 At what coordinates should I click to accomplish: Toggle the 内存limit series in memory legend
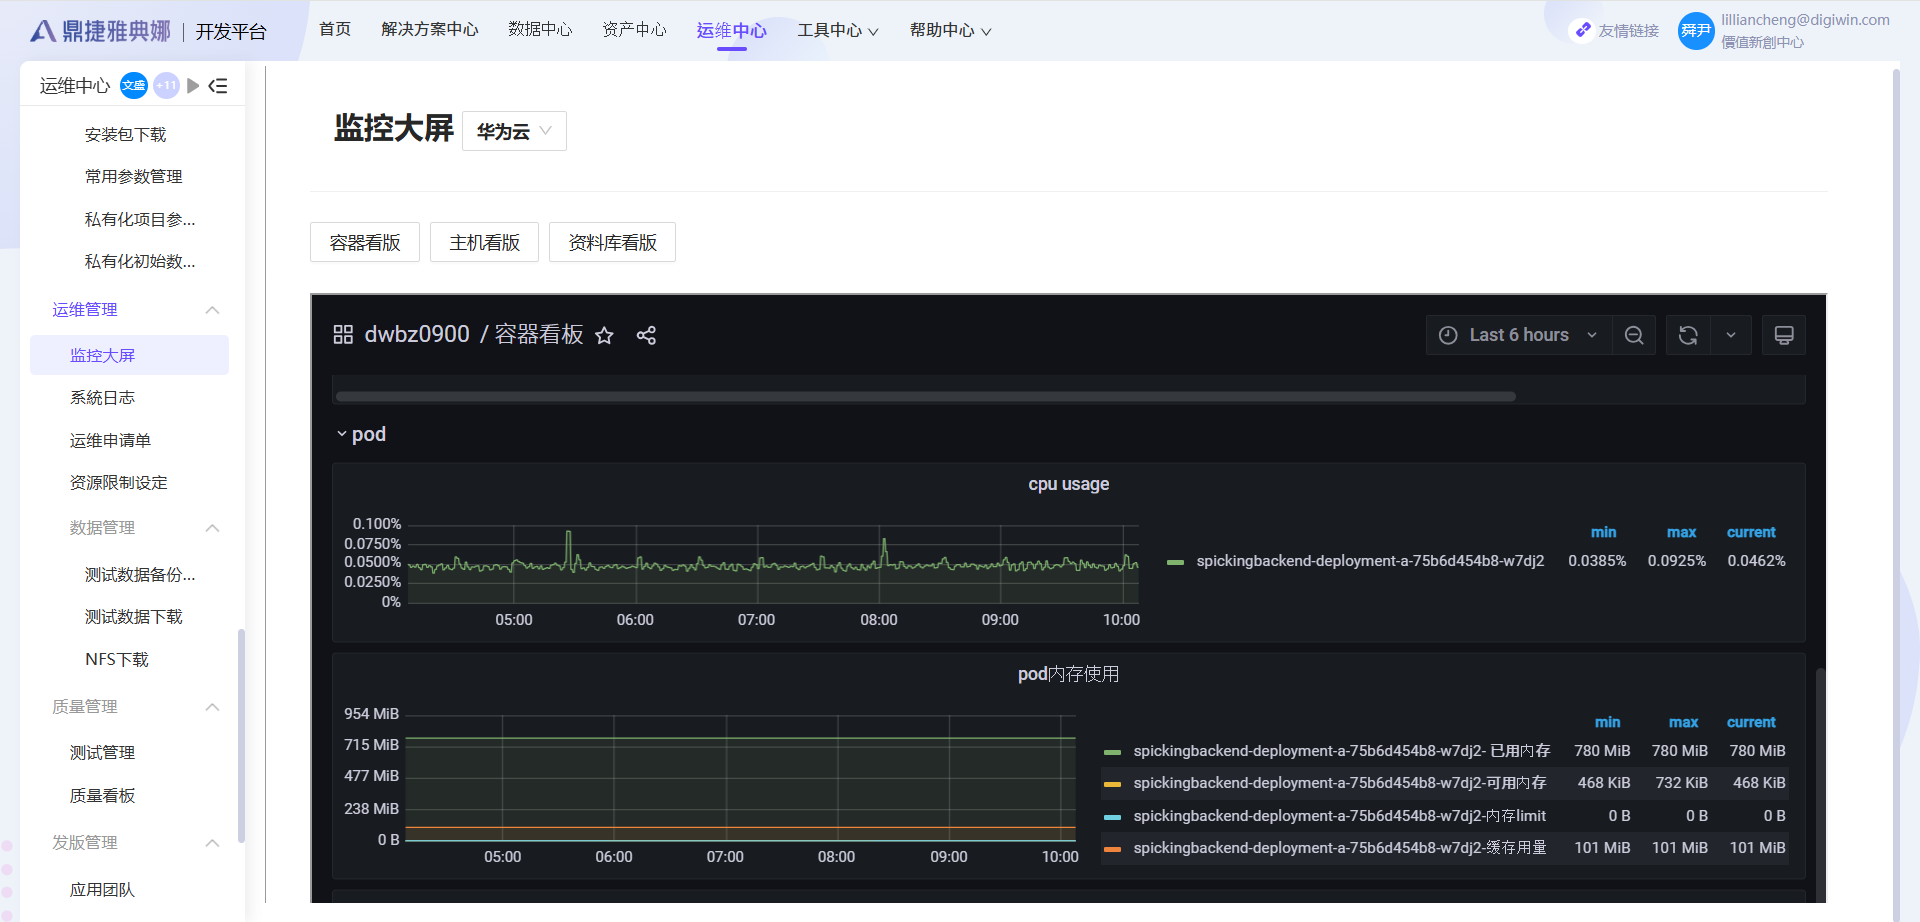[1339, 816]
